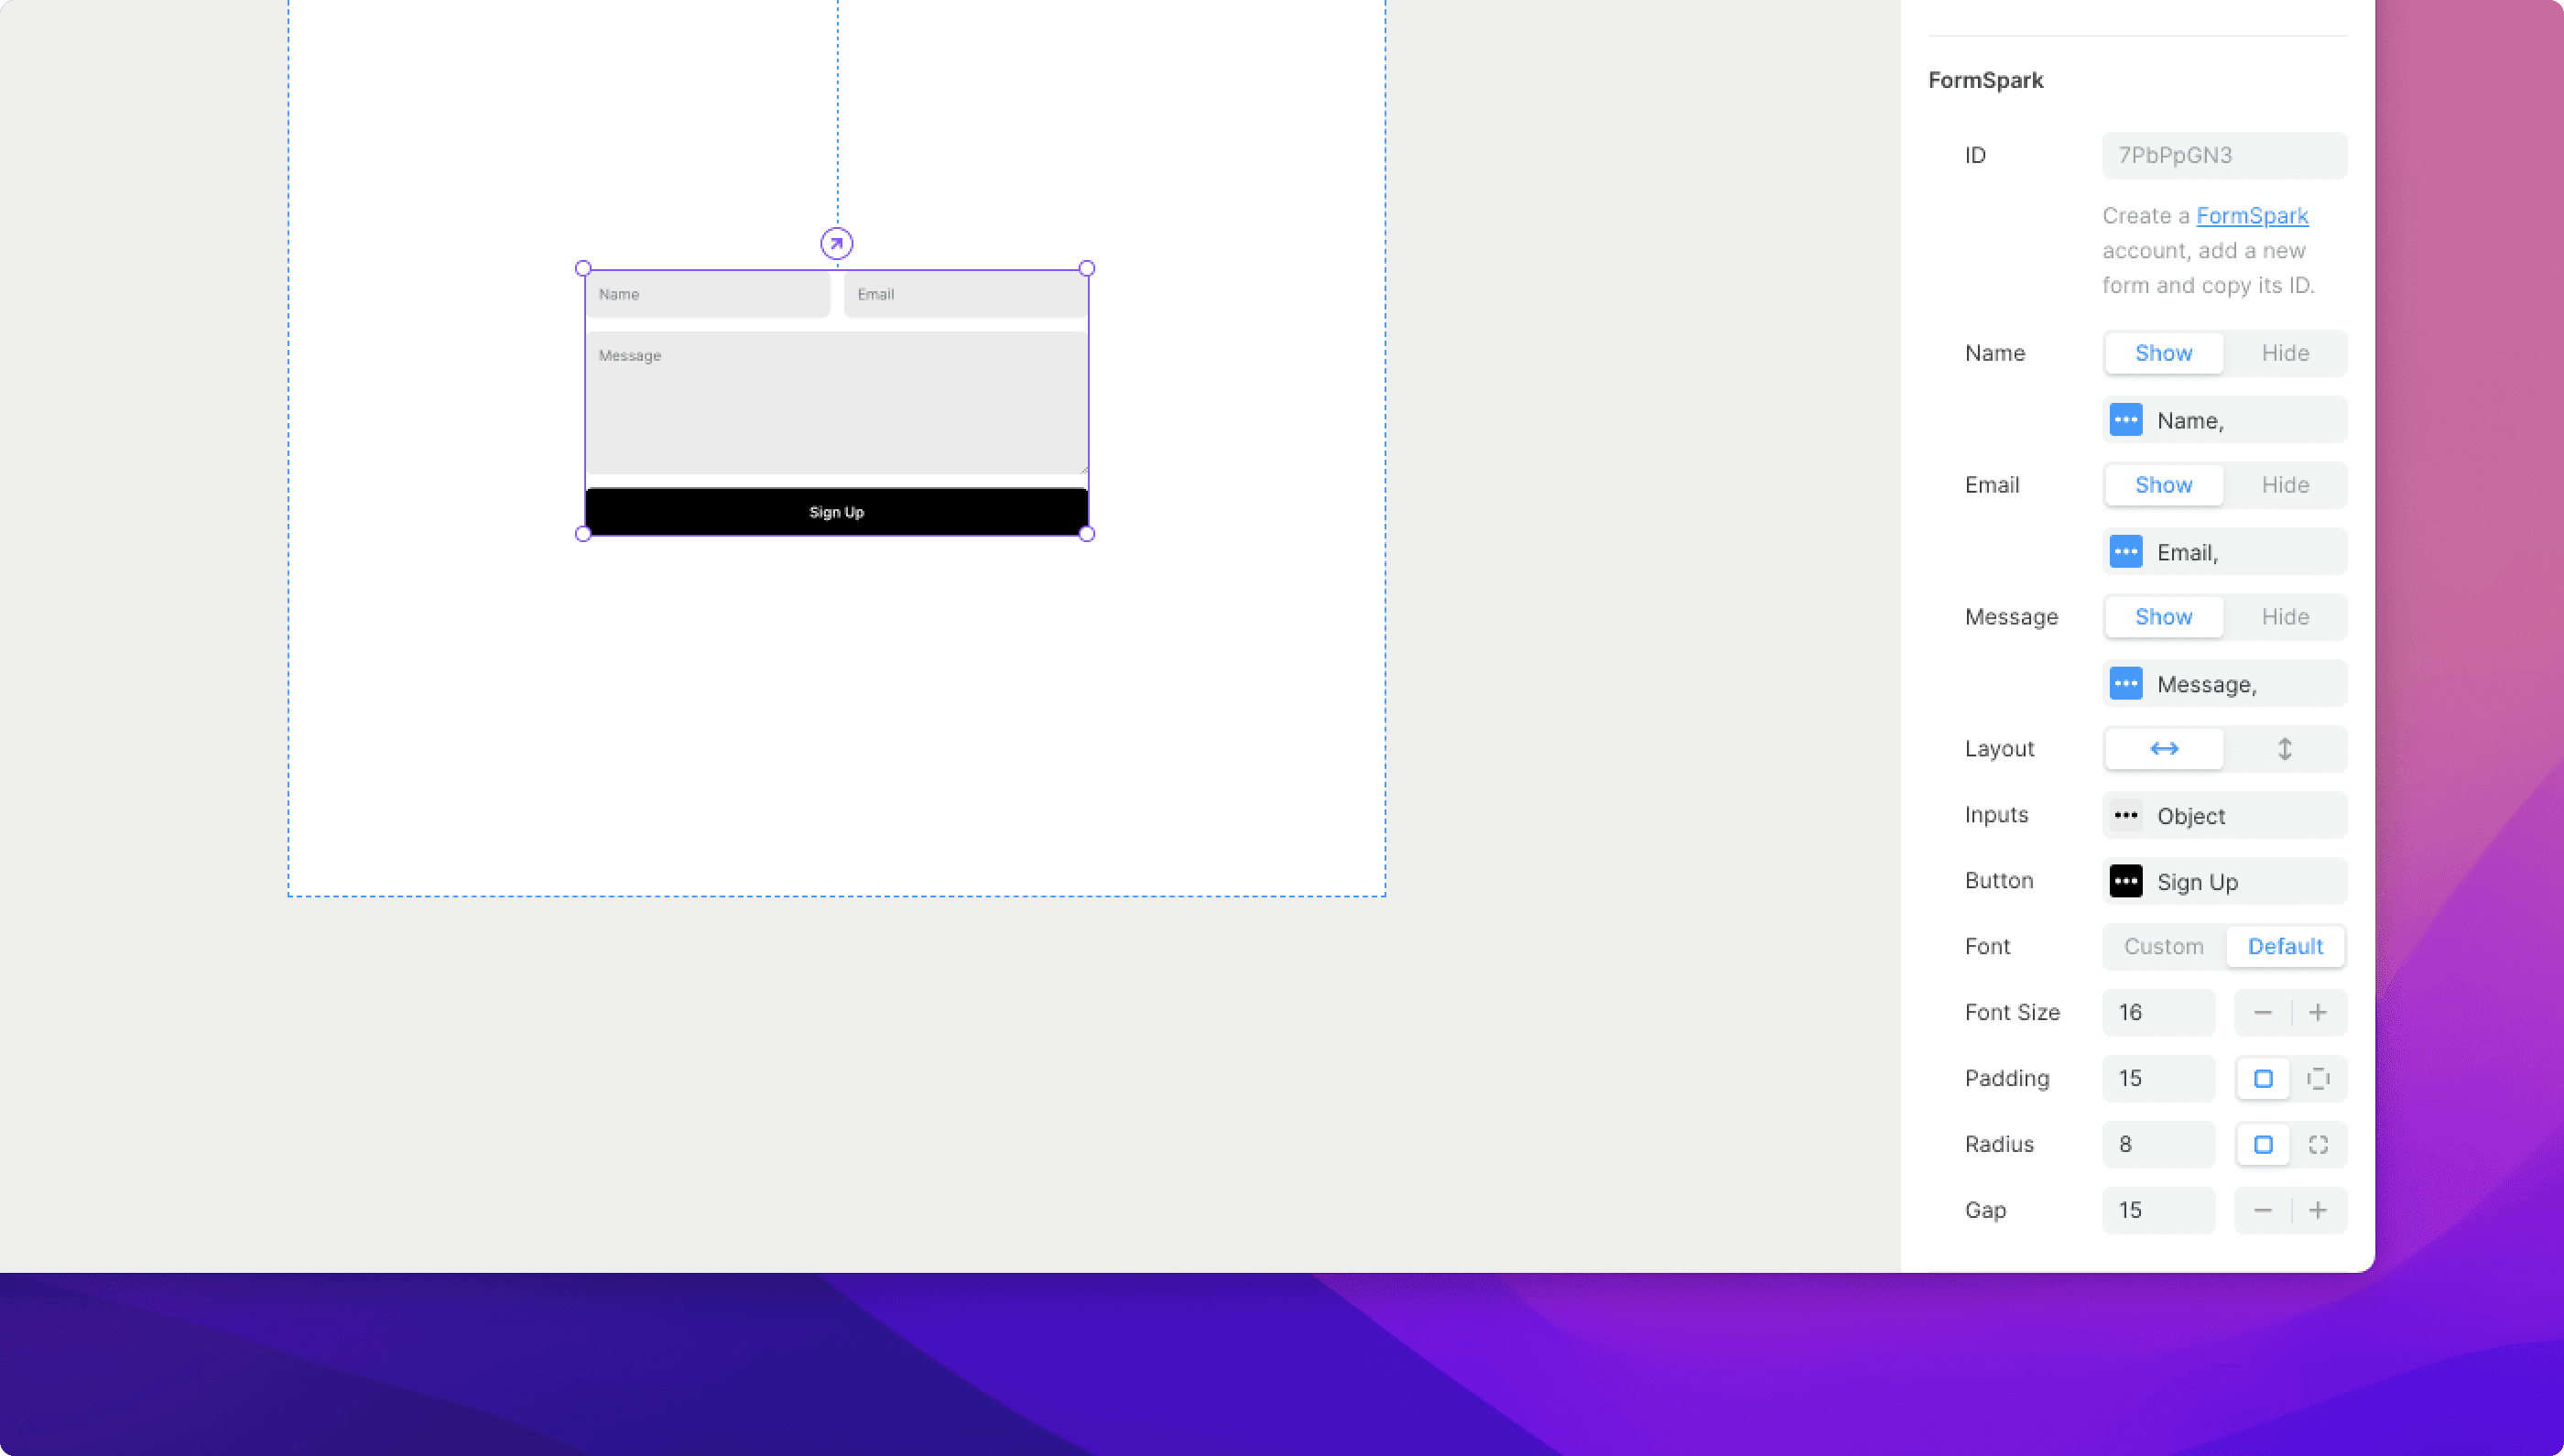Viewport: 2564px width, 1456px height.
Task: Increase Font Size with the plus stepper
Action: [x=2318, y=1012]
